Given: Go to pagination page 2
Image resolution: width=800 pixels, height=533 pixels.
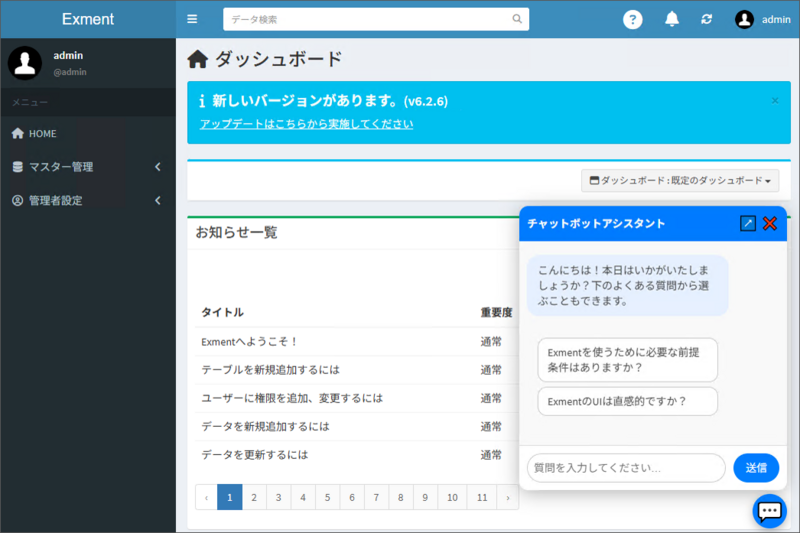Looking at the screenshot, I should pos(254,497).
